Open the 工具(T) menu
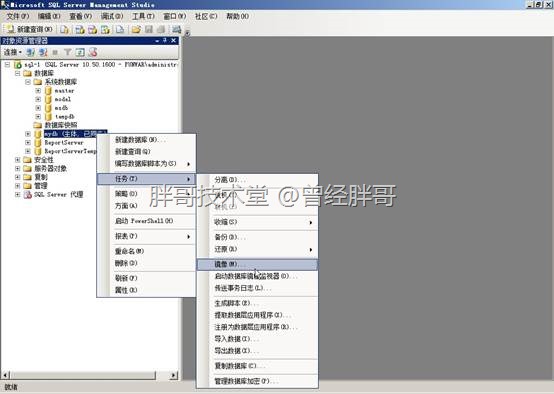The width and height of the screenshot is (554, 394). tap(143, 16)
